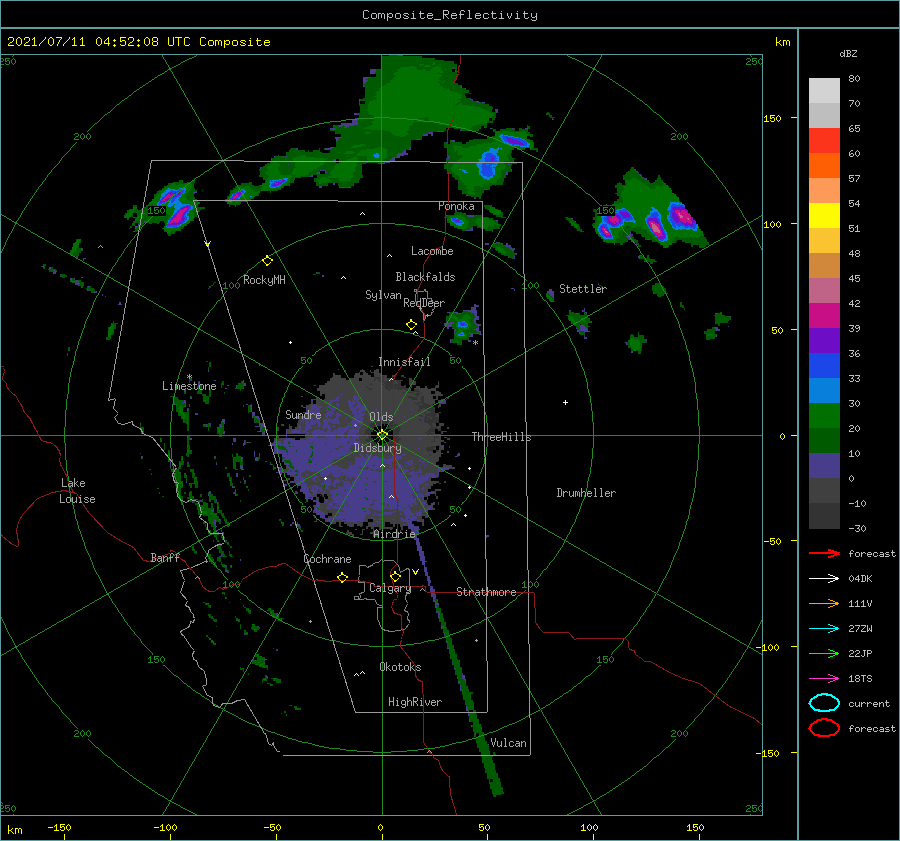Click the dBZ legend heading
Image resolution: width=900 pixels, height=841 pixels.
click(848, 53)
